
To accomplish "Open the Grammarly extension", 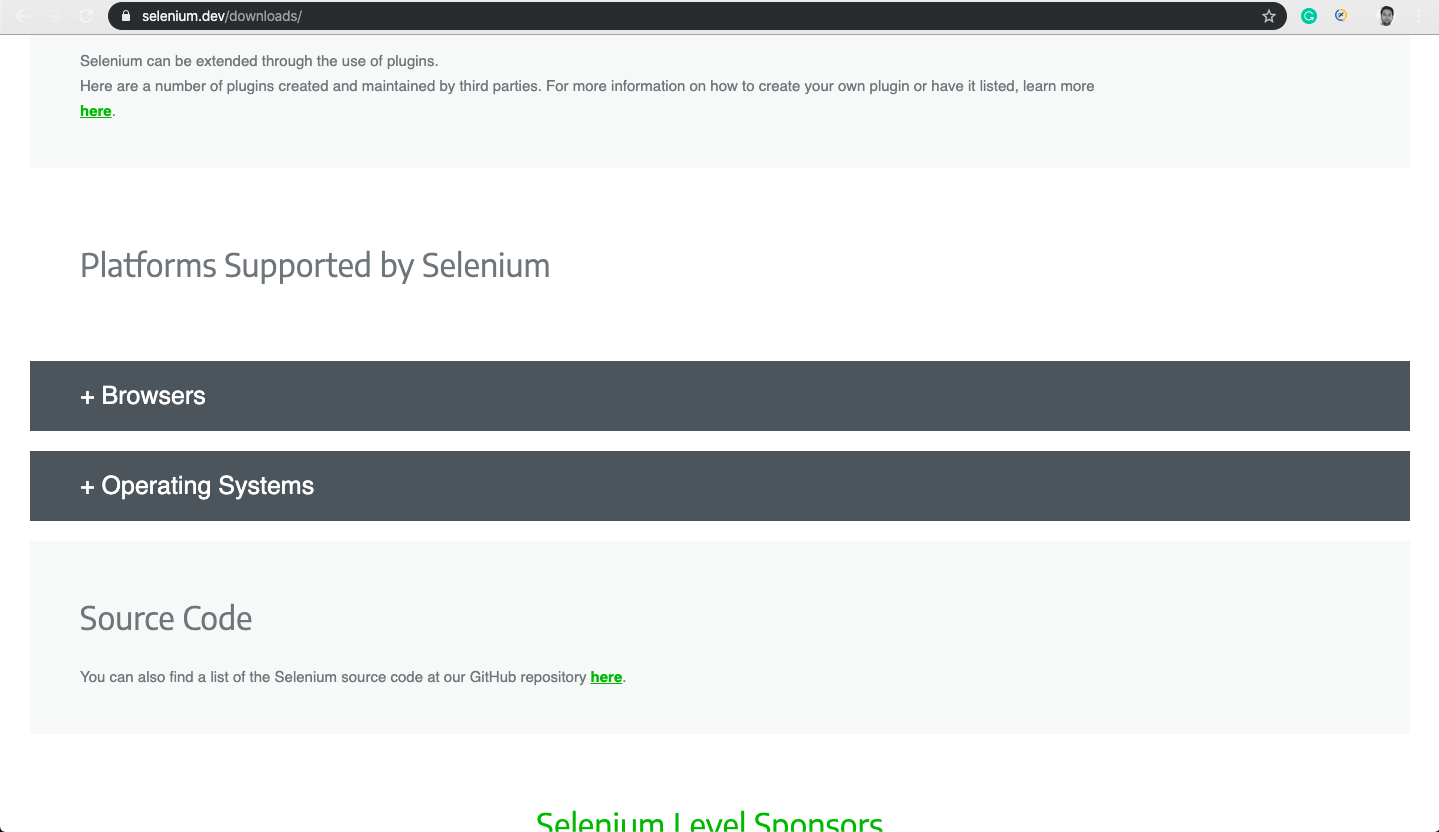I will (x=1309, y=16).
